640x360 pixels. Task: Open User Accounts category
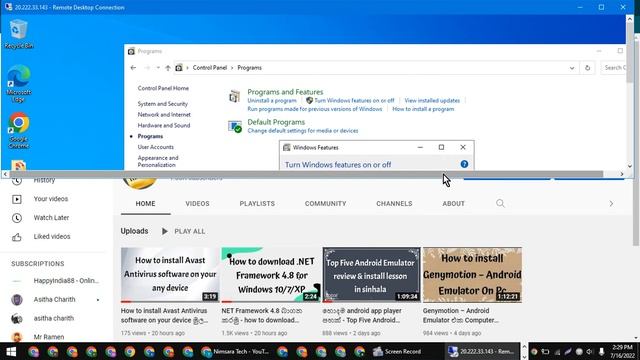(156, 147)
